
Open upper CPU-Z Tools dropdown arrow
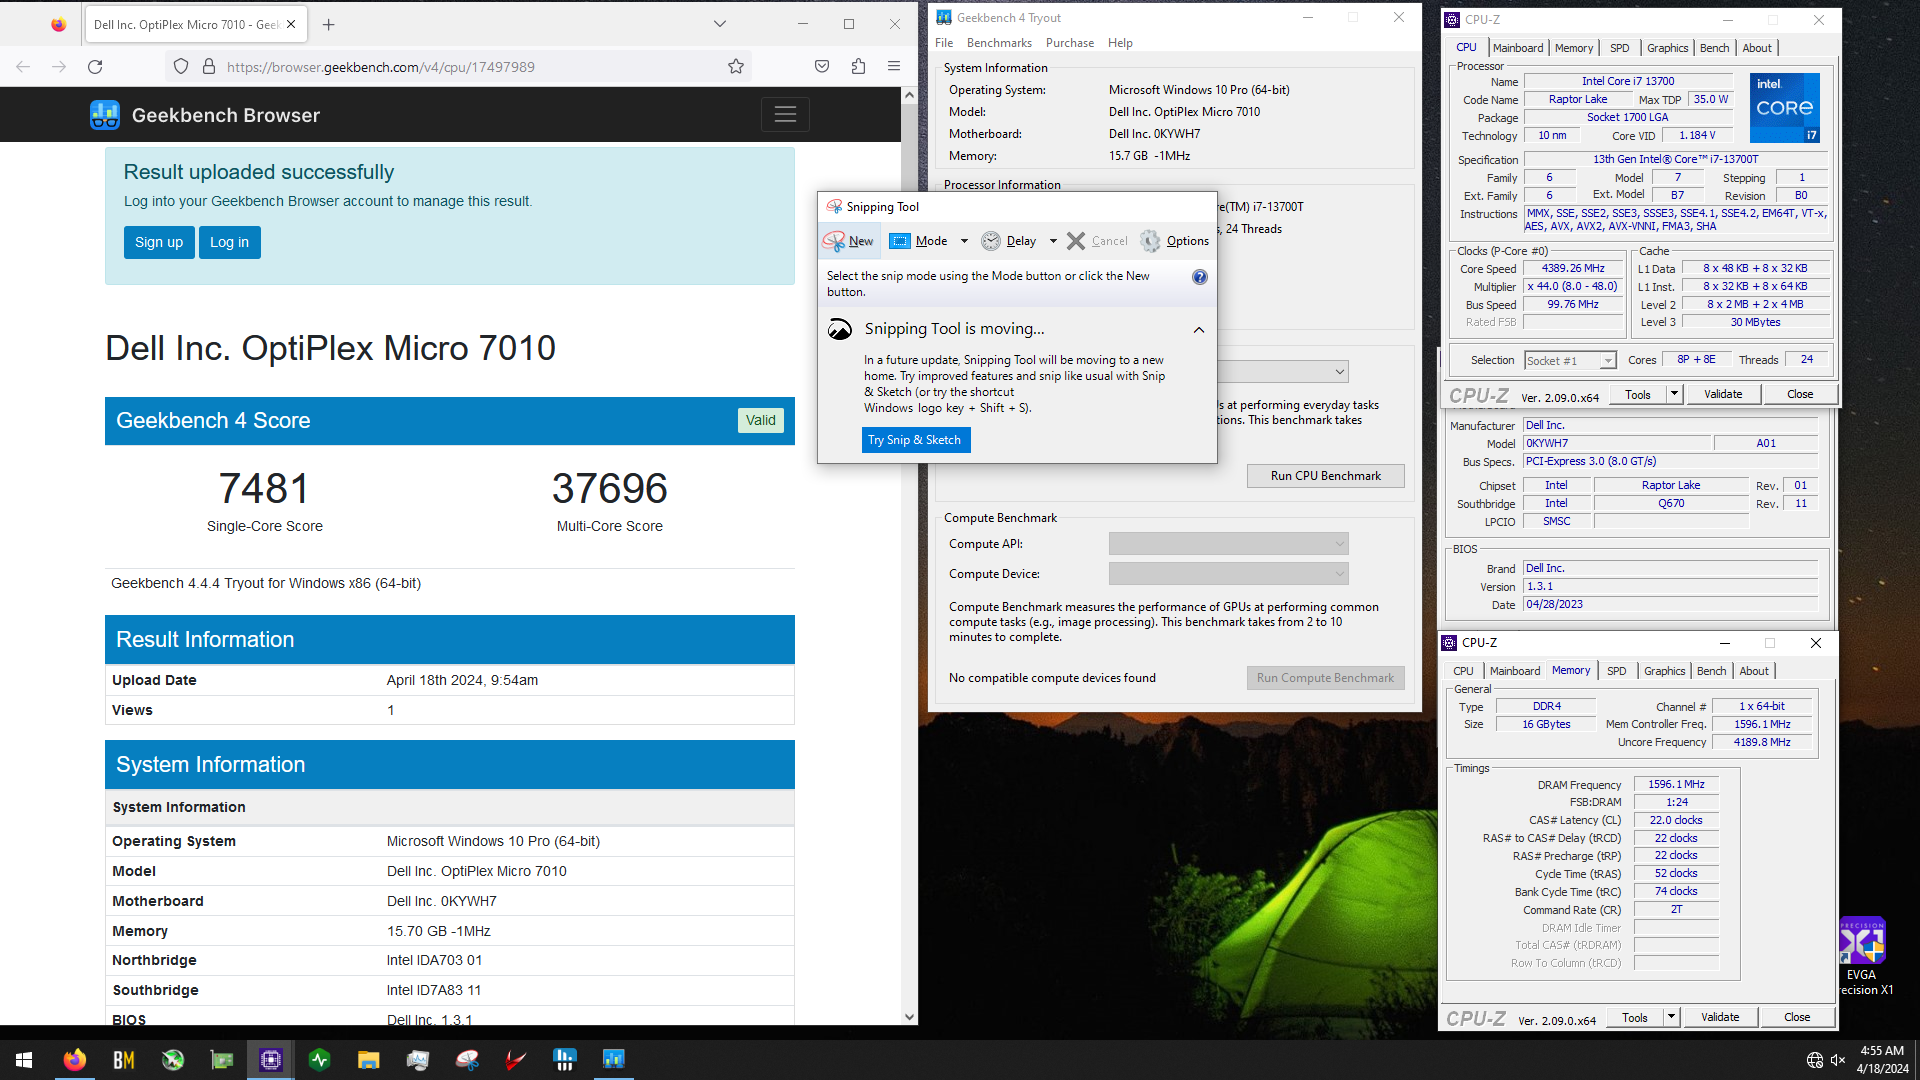point(1674,394)
